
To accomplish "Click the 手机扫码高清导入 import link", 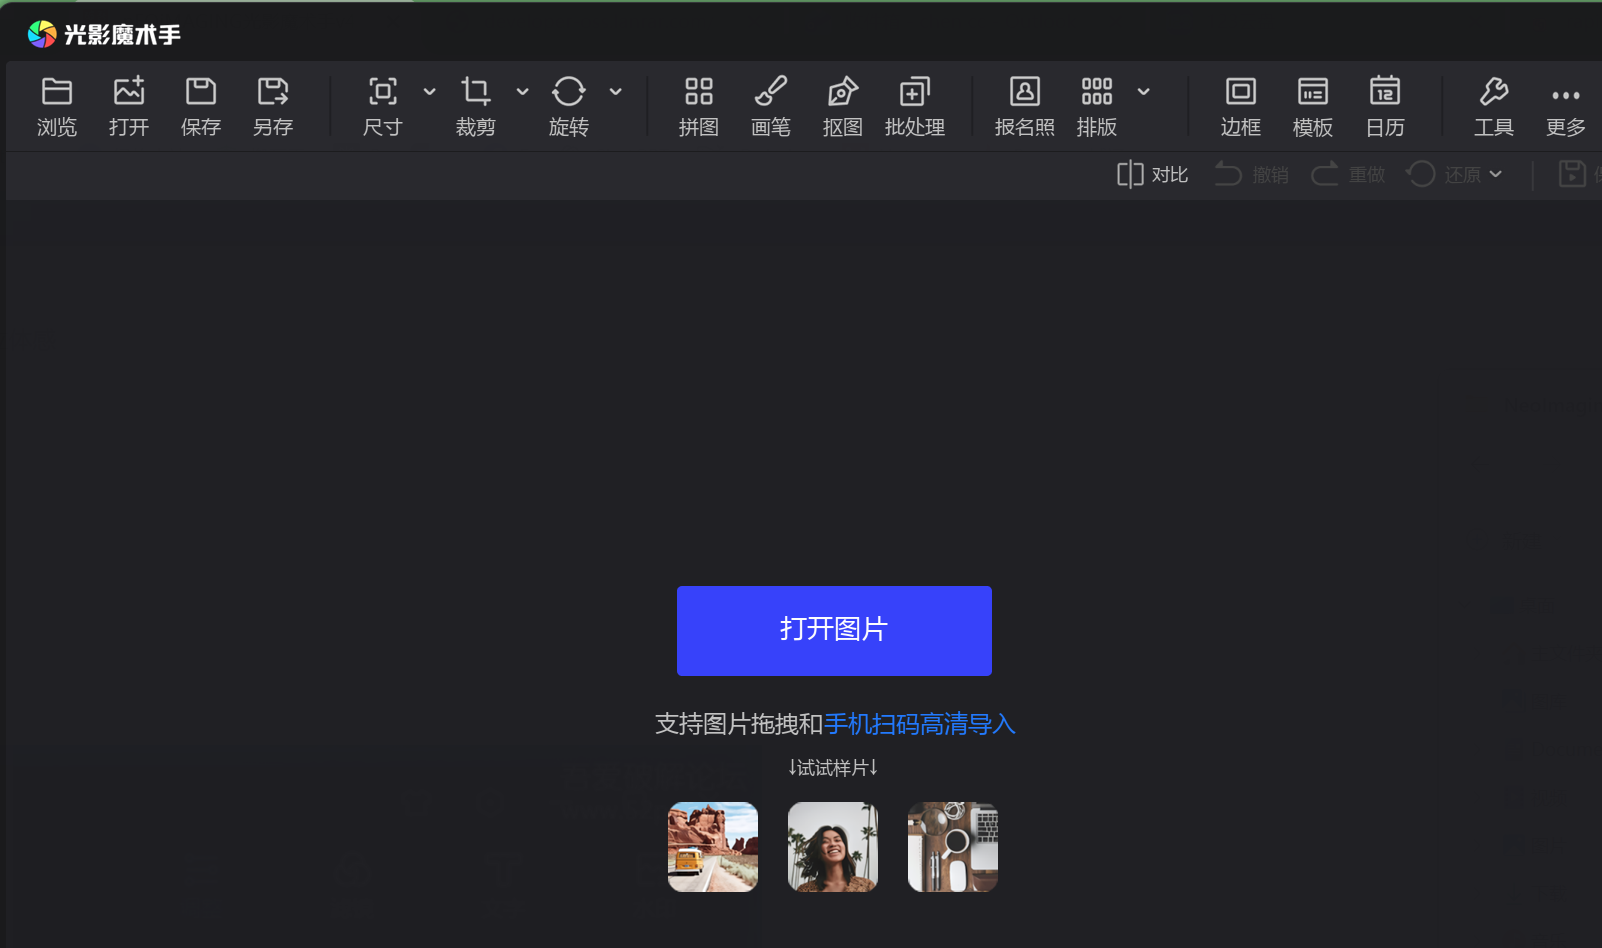I will (x=919, y=724).
